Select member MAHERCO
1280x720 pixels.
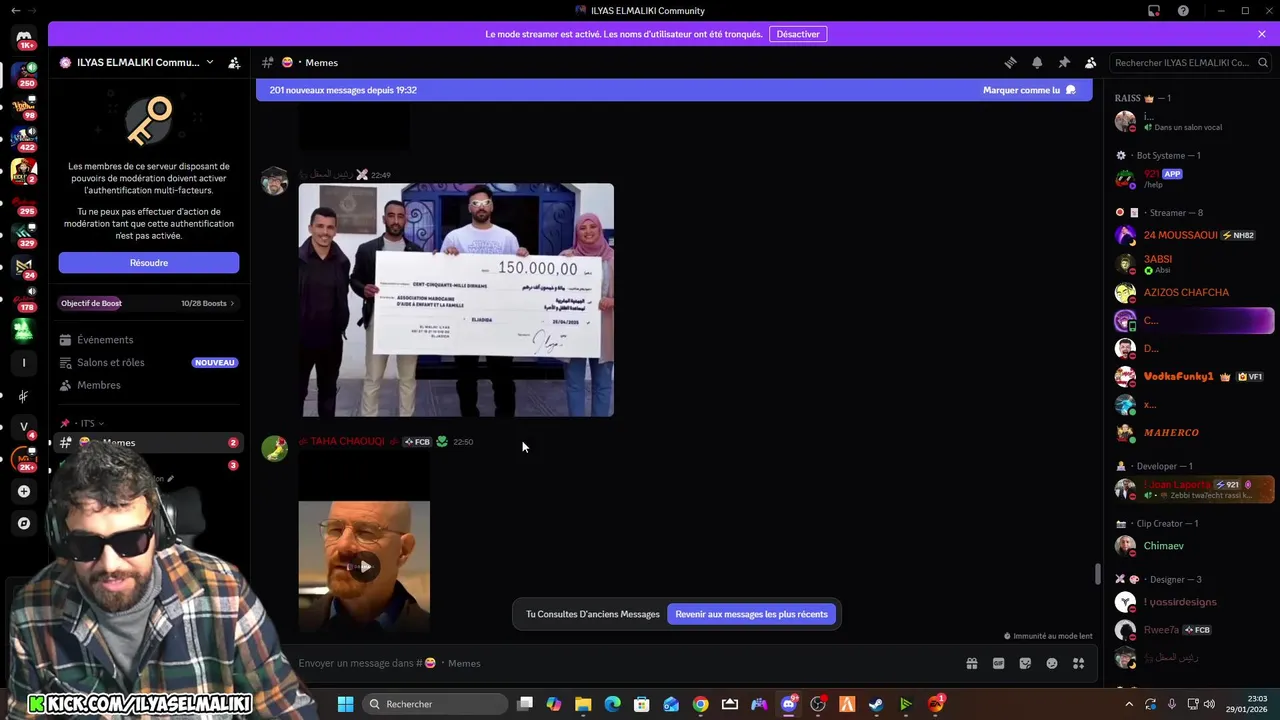pyautogui.click(x=1194, y=433)
